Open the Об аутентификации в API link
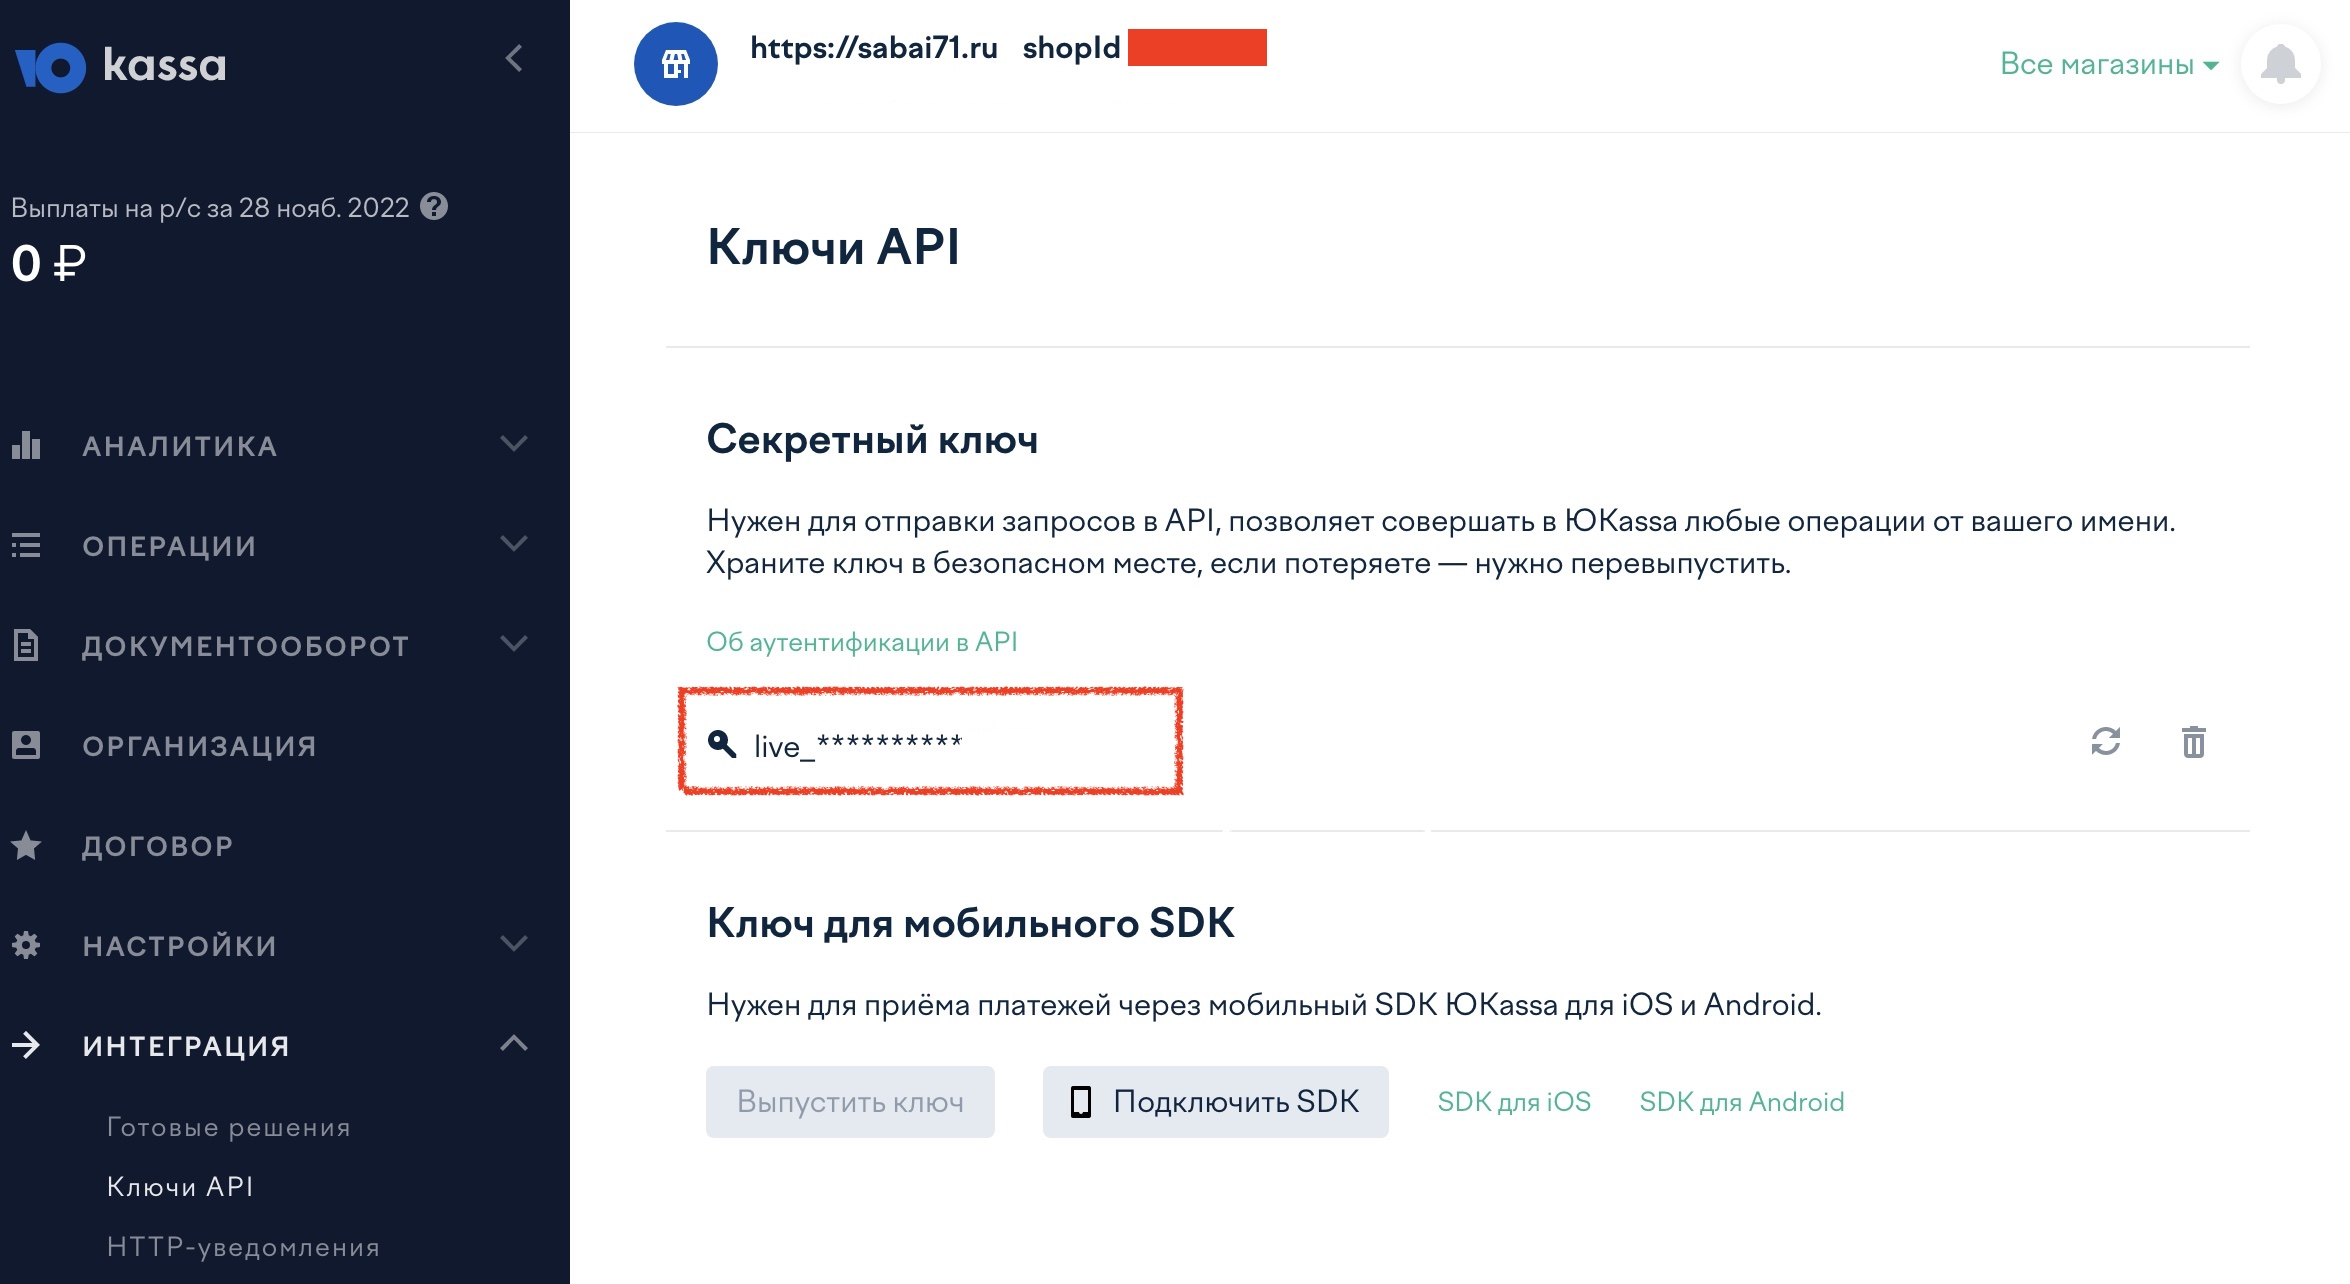2350x1284 pixels. pyautogui.click(x=862, y=642)
